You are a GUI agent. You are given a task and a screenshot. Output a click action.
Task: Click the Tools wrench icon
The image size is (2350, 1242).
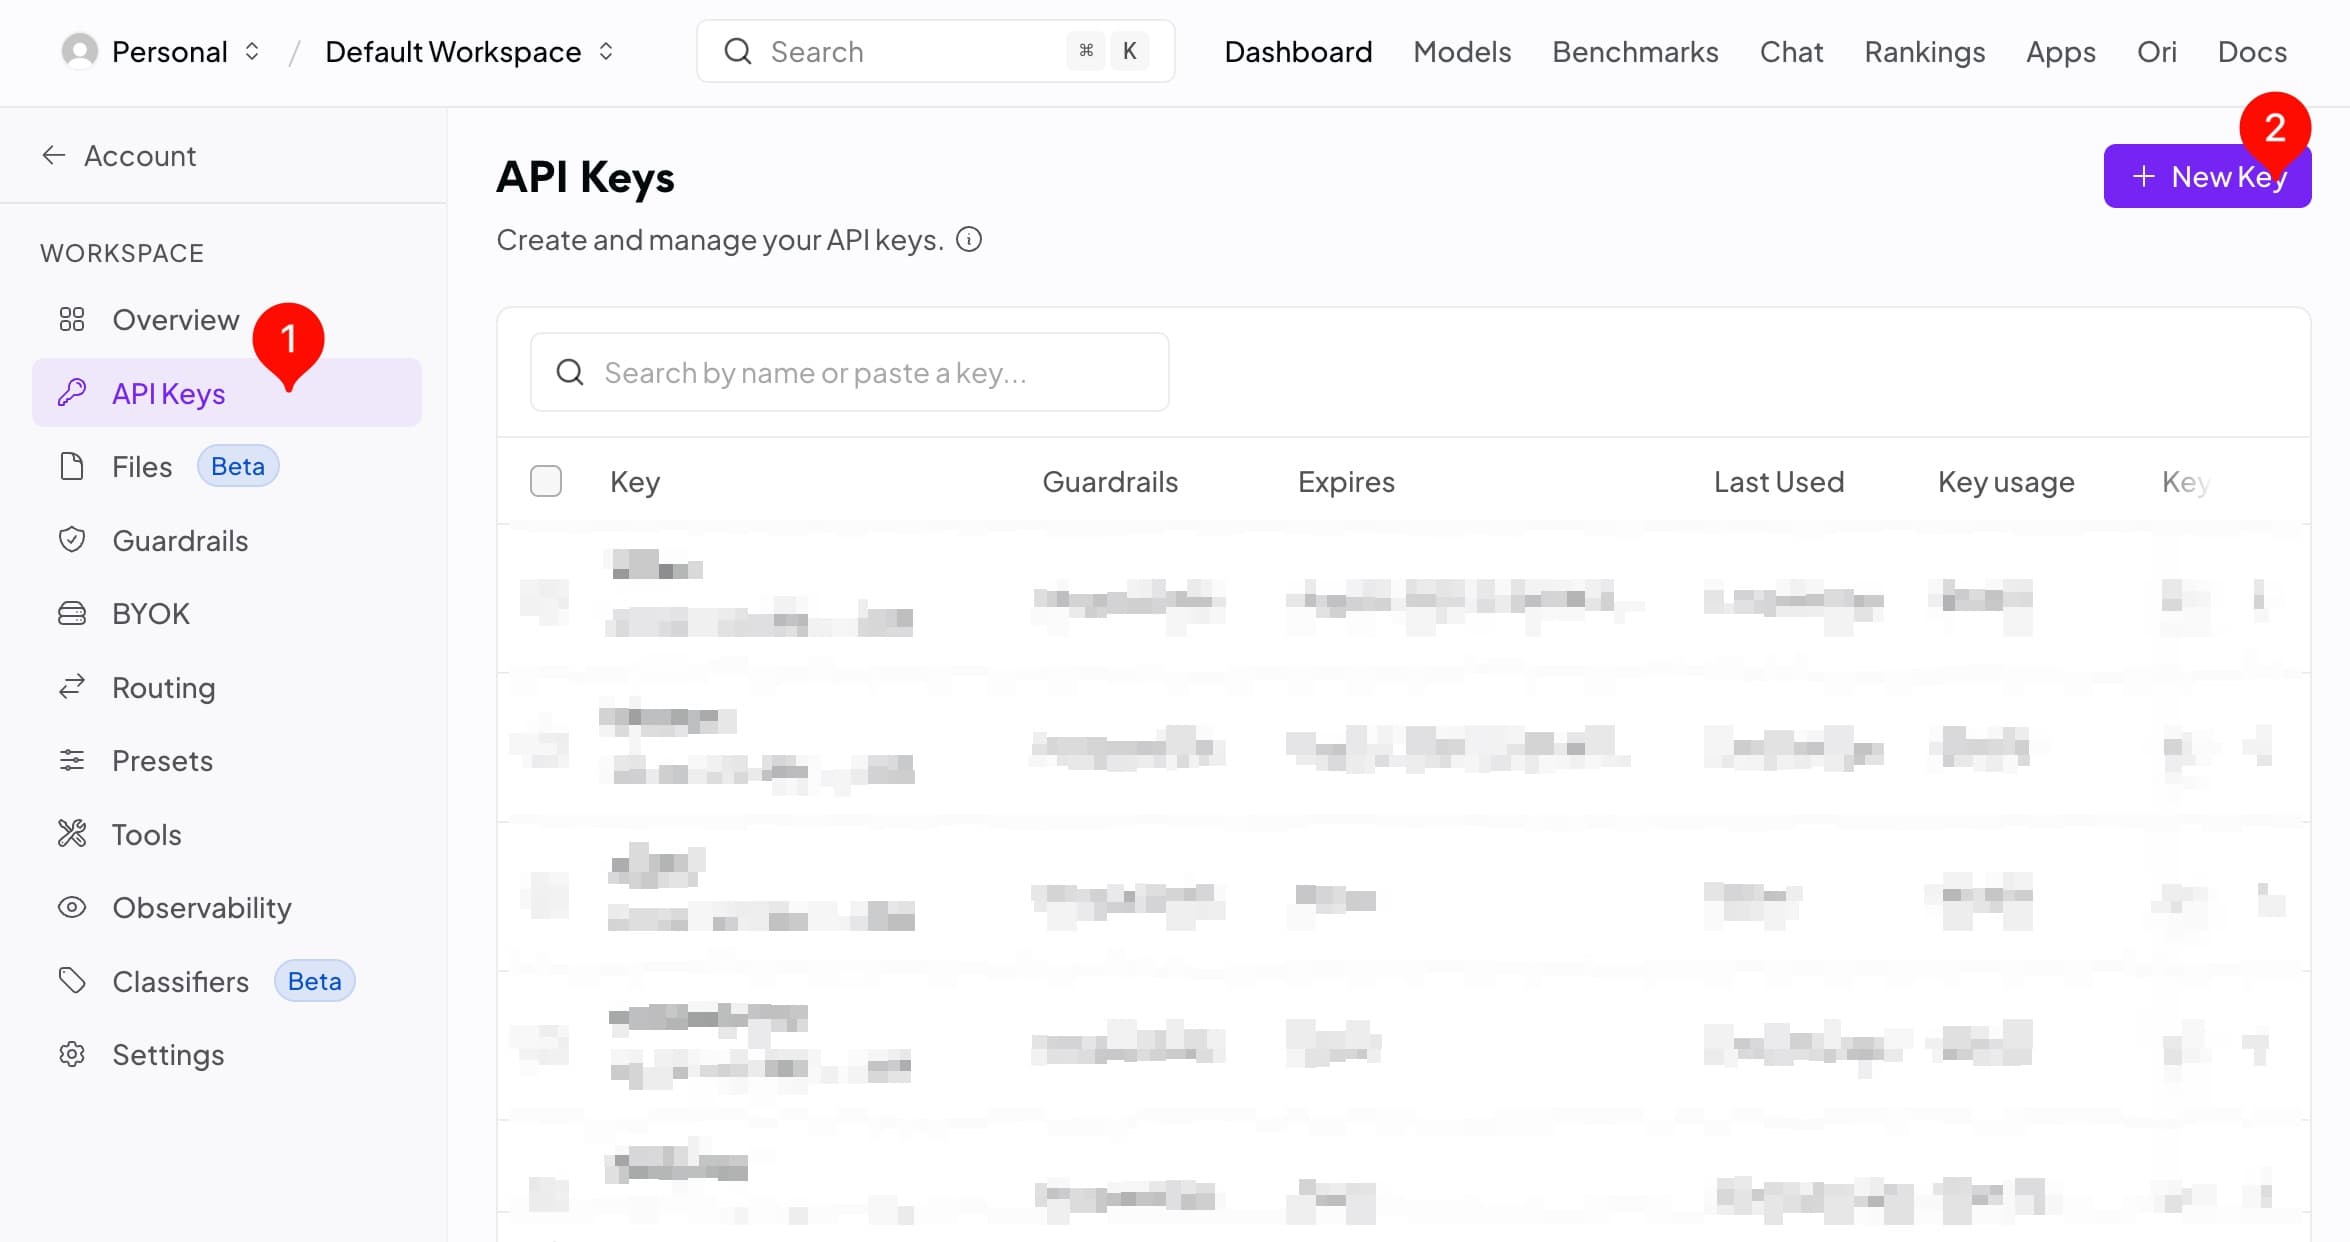(x=72, y=834)
